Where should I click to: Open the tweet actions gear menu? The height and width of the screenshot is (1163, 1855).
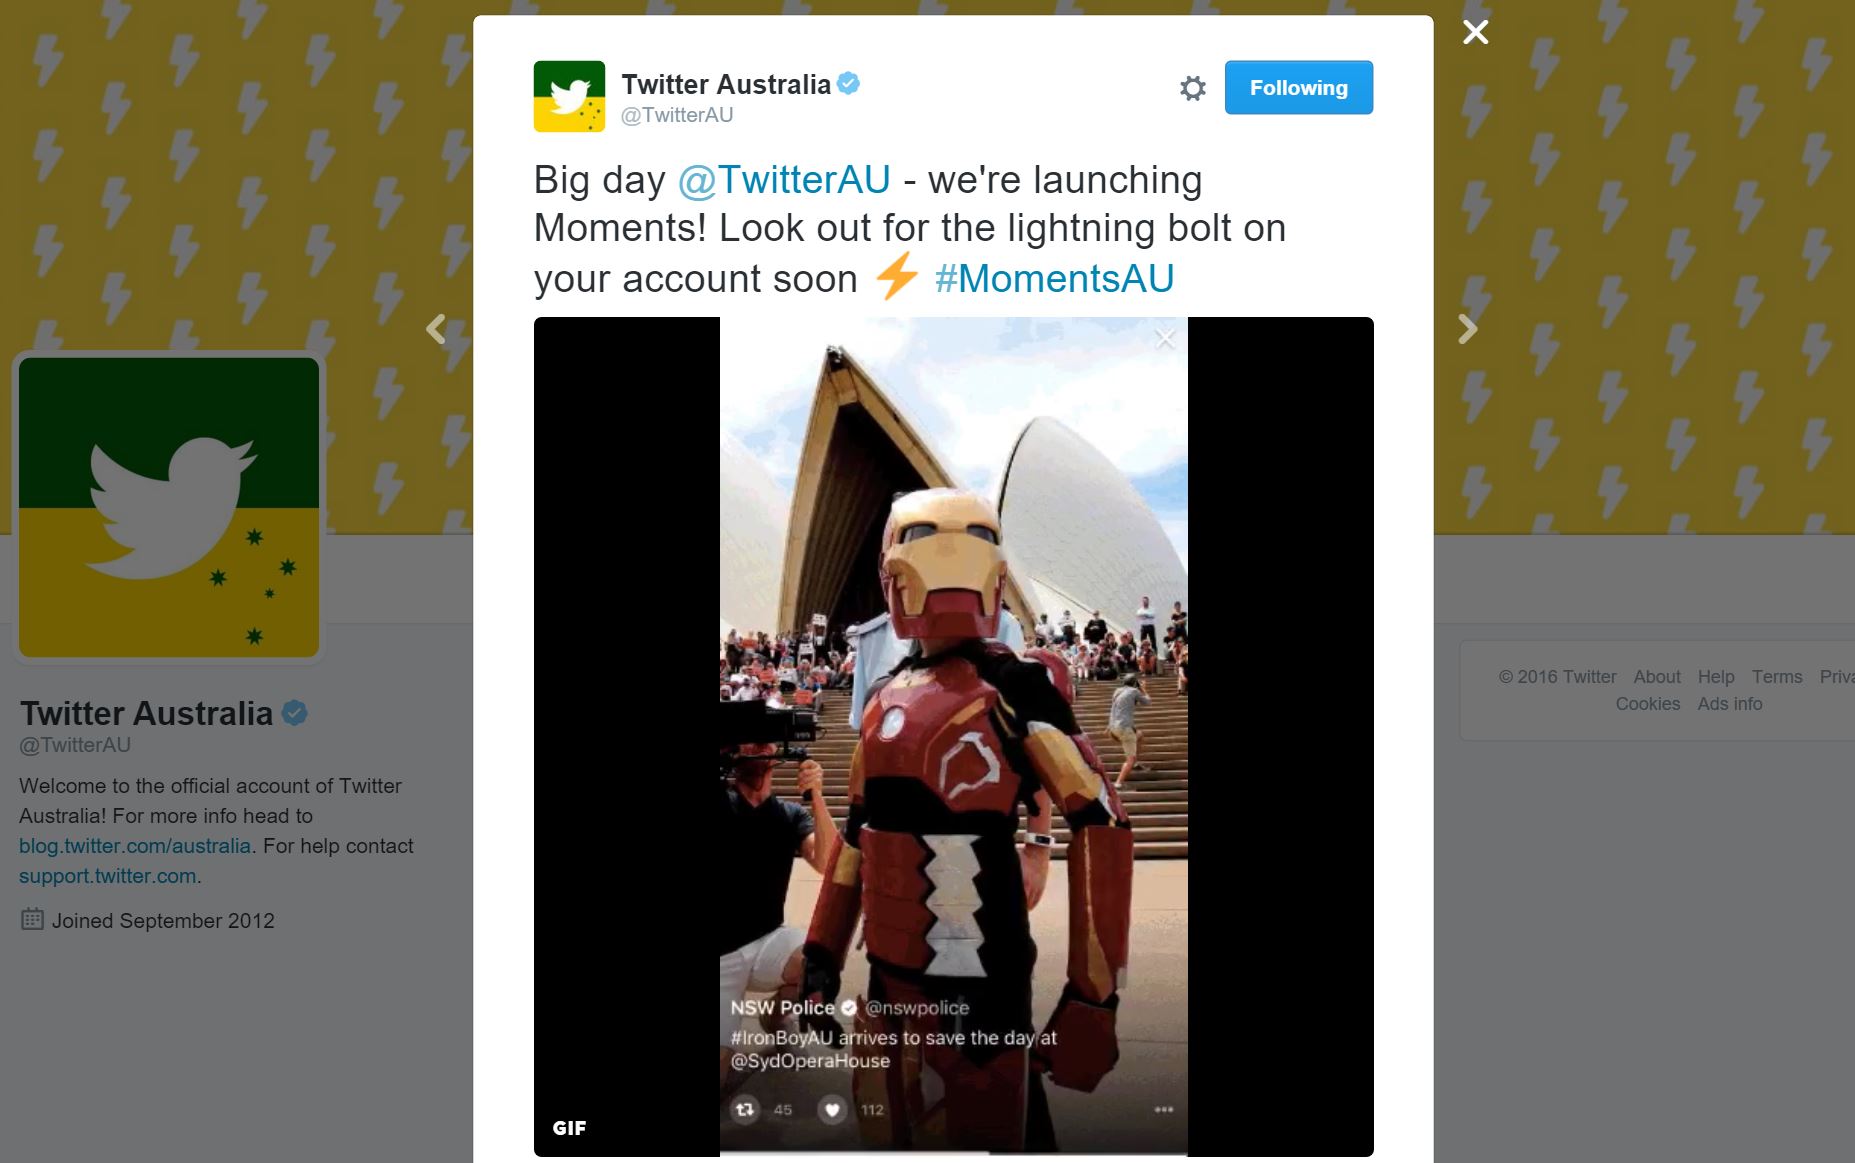(1192, 88)
